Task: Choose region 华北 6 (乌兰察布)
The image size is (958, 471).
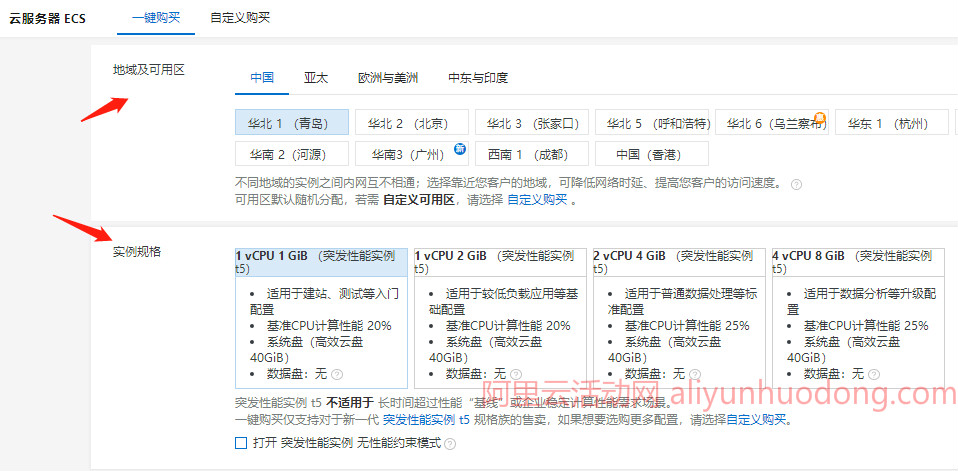Action: click(772, 122)
